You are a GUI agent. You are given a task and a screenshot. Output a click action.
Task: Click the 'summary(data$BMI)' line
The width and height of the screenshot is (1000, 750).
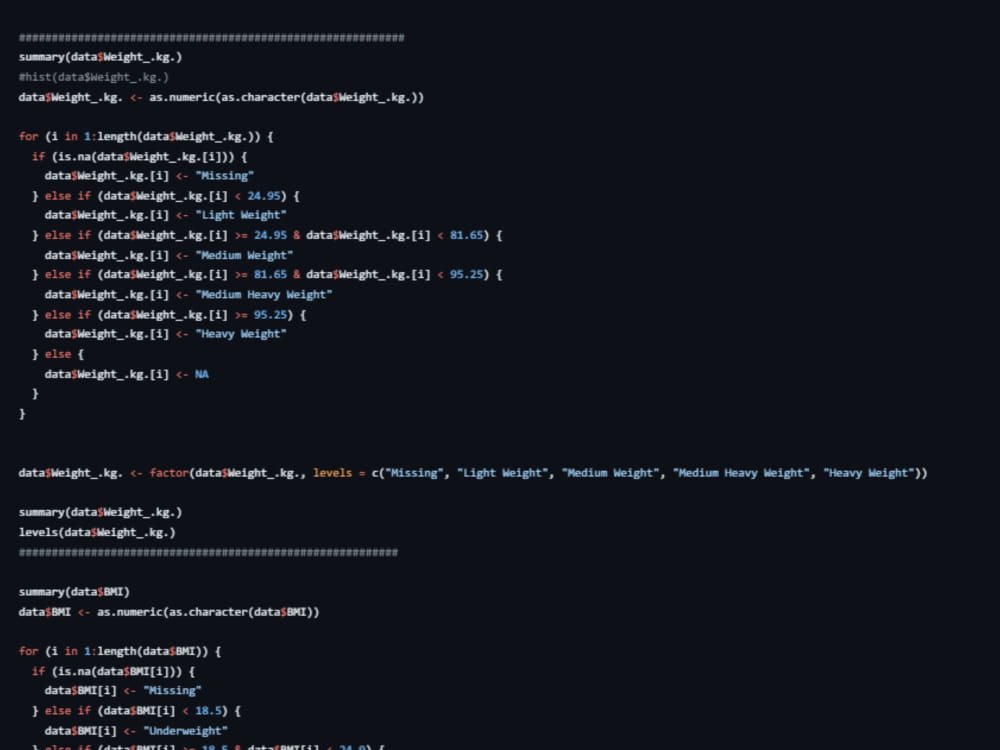point(74,592)
